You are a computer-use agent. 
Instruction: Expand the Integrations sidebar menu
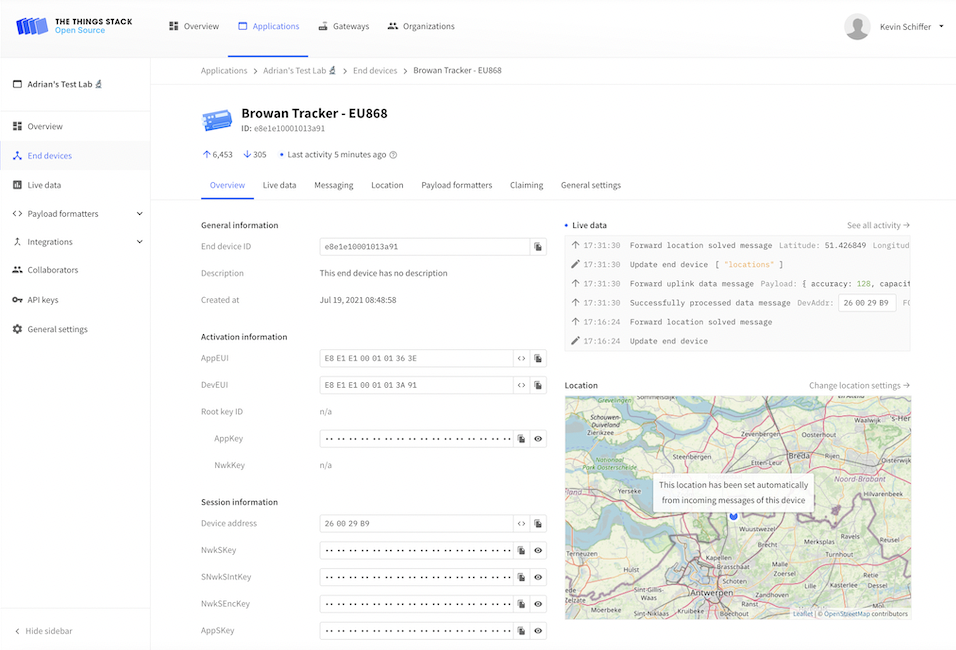139,242
